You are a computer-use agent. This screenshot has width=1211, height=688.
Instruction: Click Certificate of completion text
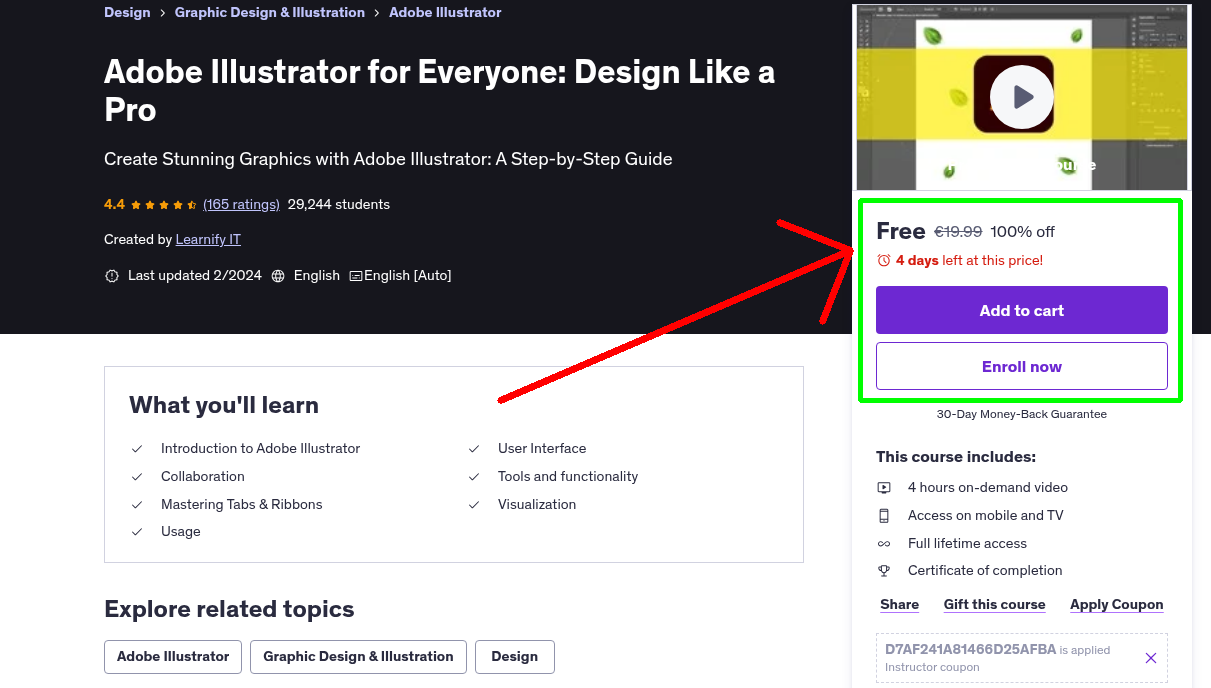[x=985, y=571]
